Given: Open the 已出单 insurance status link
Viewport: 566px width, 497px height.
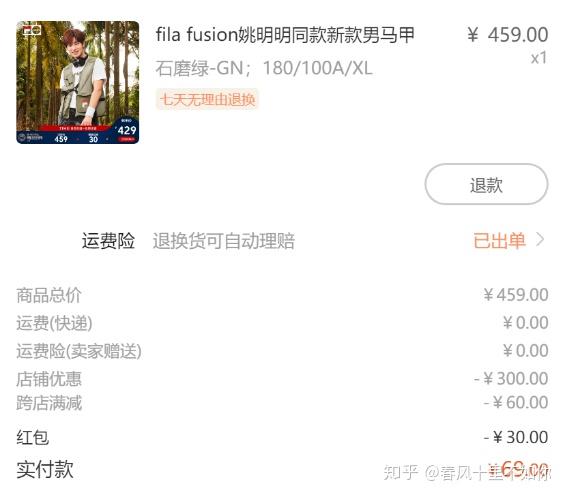Looking at the screenshot, I should tap(499, 241).
